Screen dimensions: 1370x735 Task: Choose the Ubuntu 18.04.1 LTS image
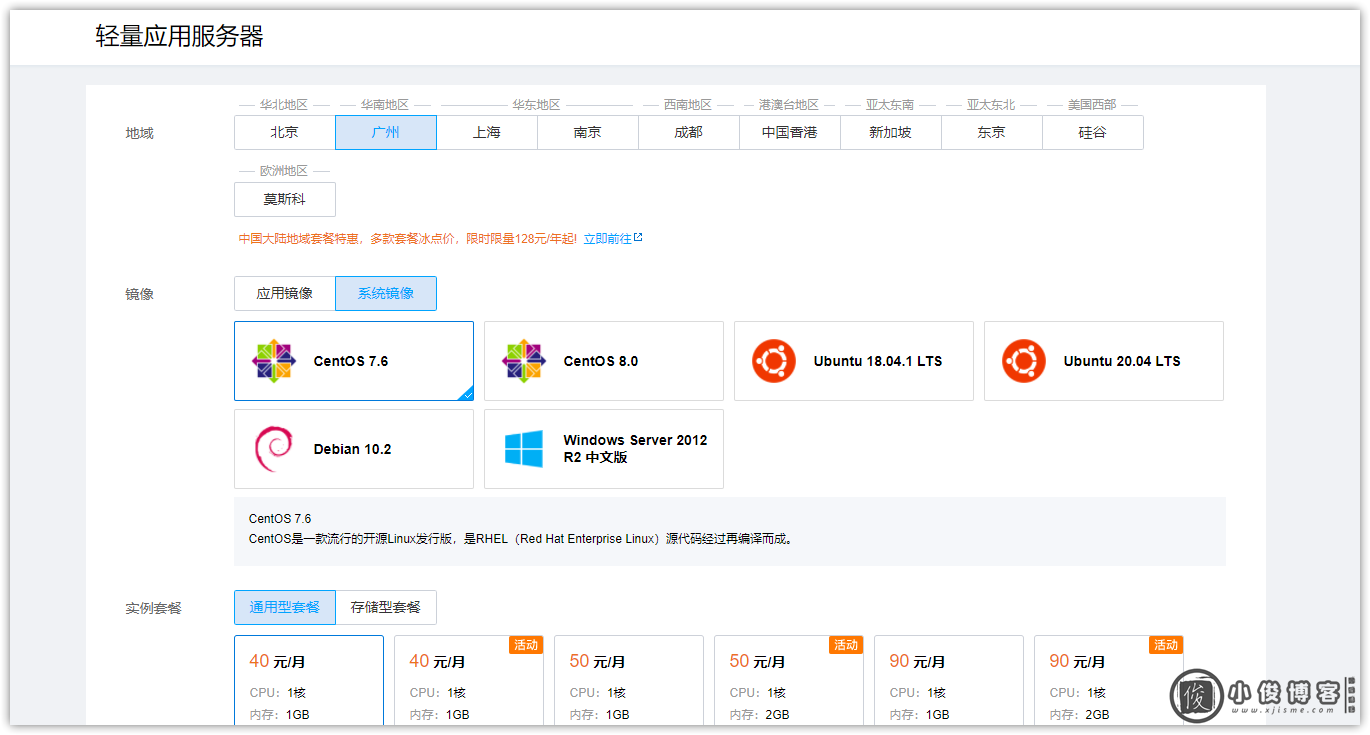pyautogui.click(x=853, y=361)
